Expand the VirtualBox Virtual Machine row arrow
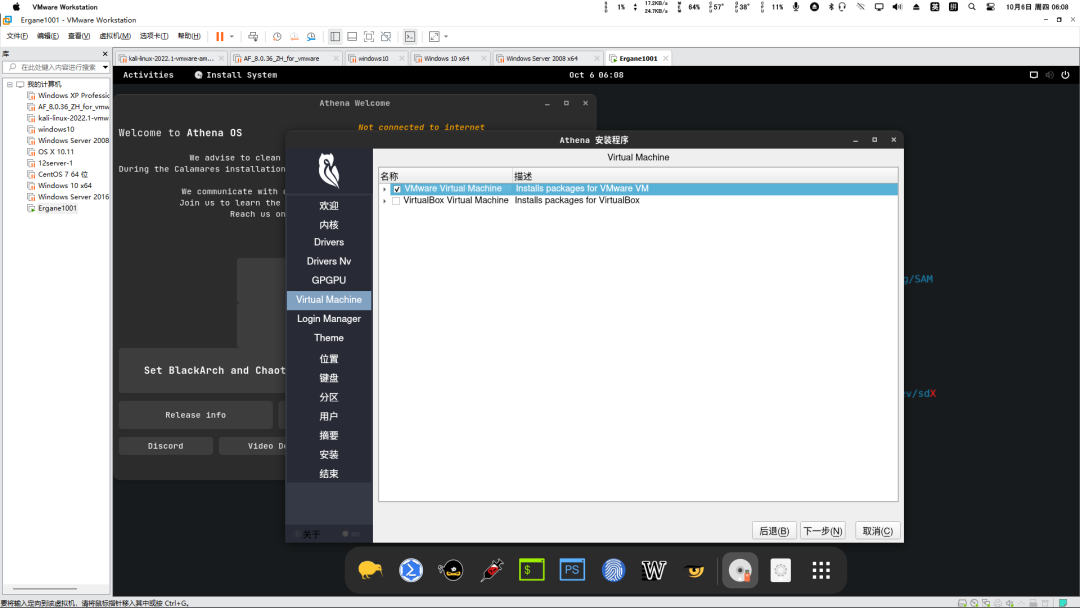This screenshot has height=608, width=1080. 384,201
